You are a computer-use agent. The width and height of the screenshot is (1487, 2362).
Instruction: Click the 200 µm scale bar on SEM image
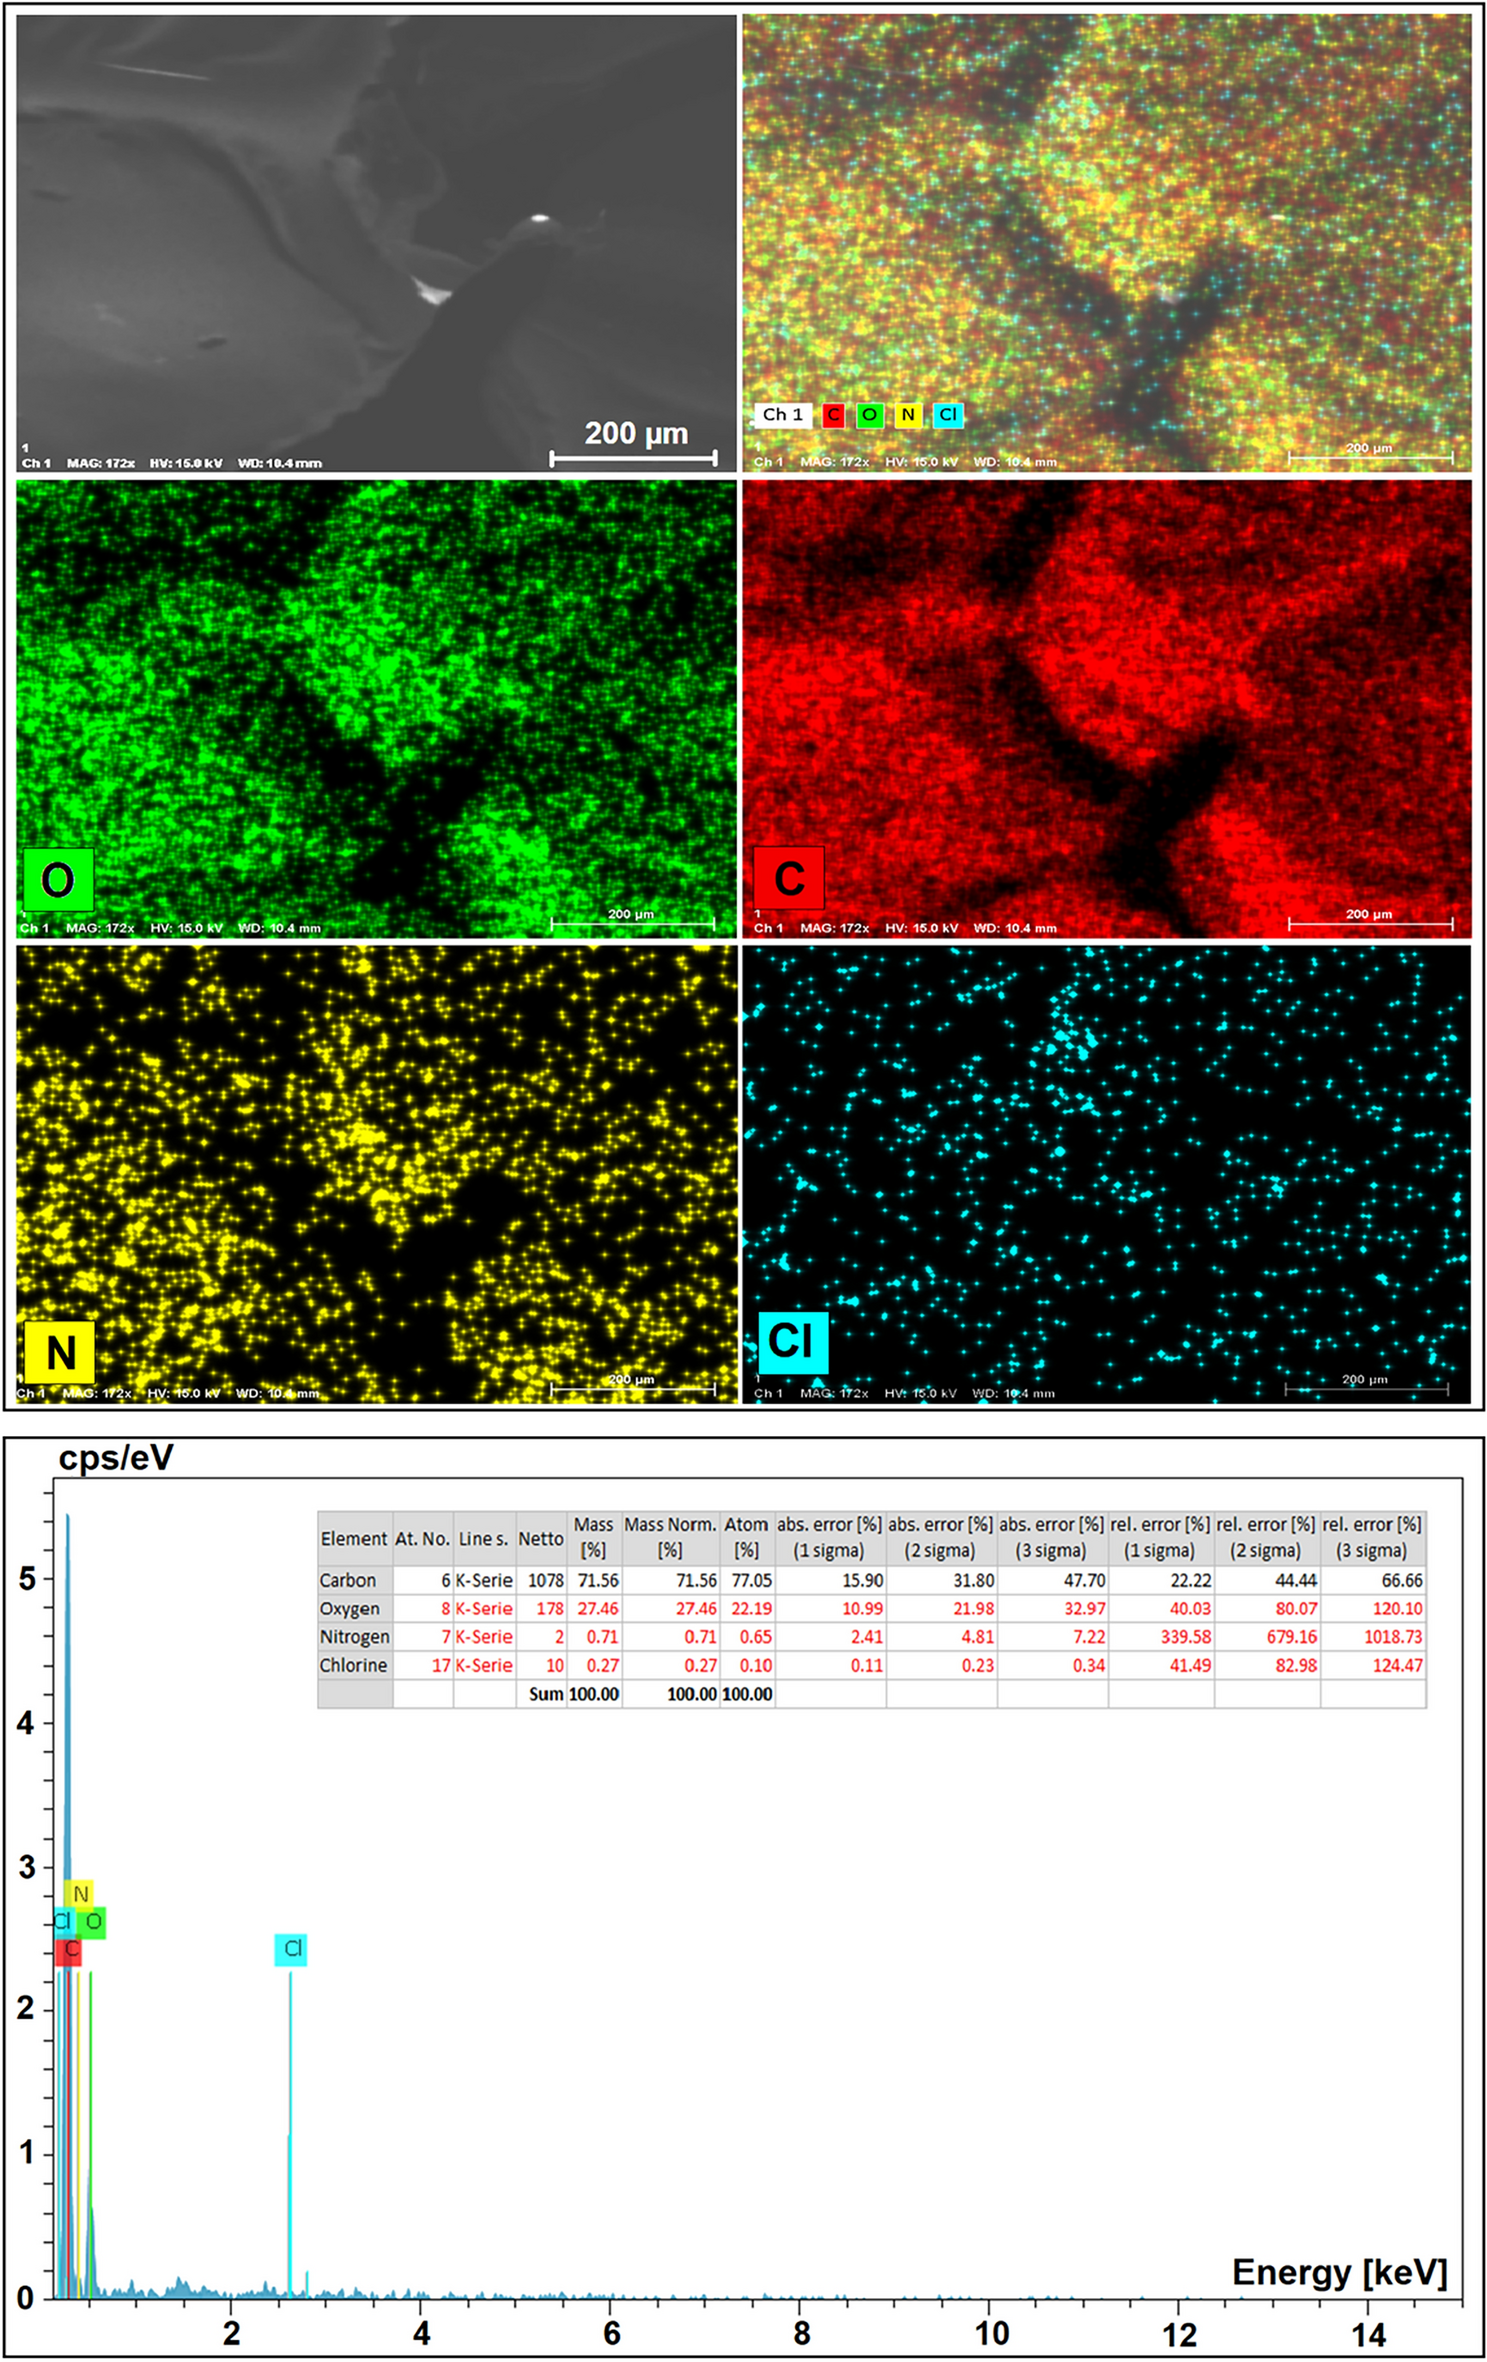tap(634, 457)
